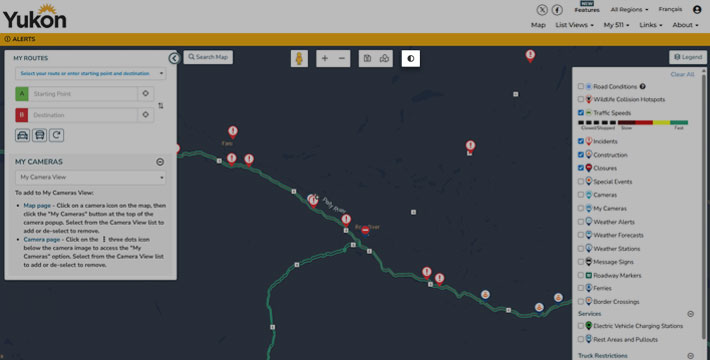Screen dimensions: 710x360
Task: Enable the Special Events layer
Action: [580, 181]
